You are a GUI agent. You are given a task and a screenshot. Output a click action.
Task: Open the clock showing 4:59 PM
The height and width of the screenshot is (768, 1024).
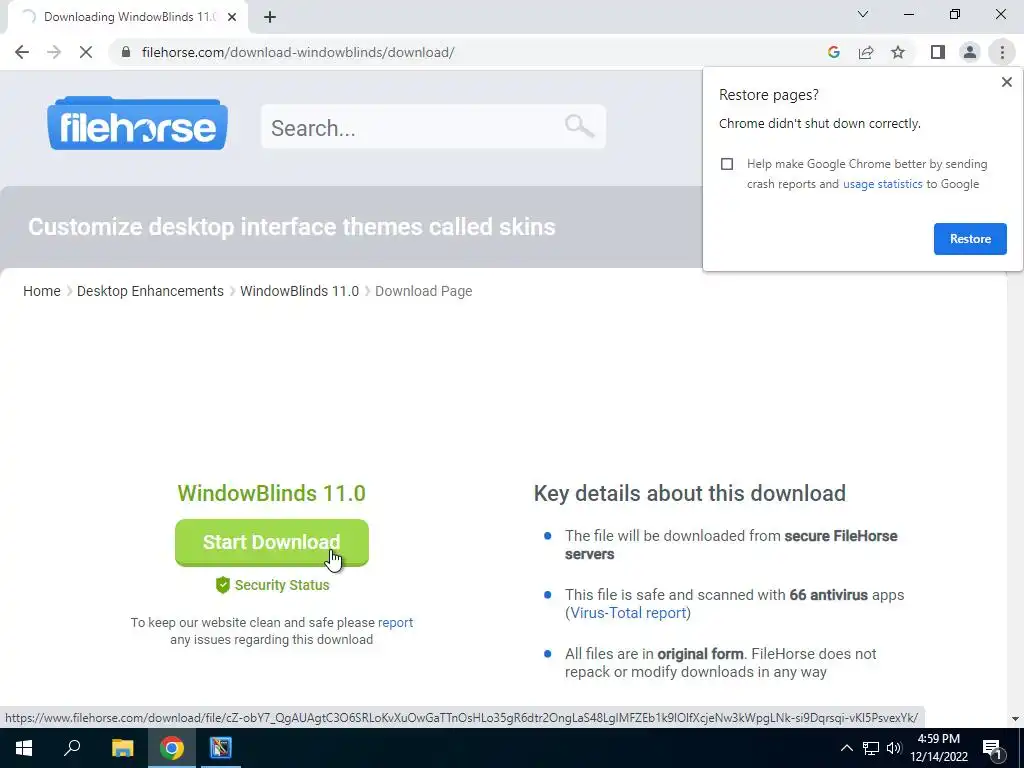[938, 748]
